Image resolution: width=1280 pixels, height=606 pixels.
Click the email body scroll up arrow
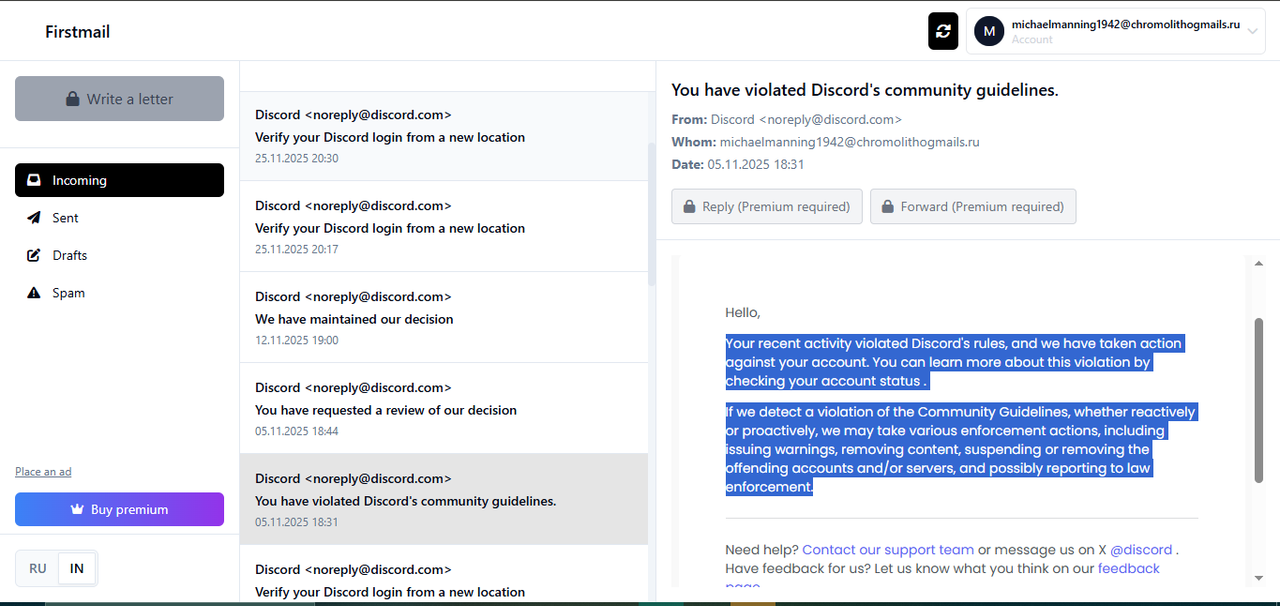click(1258, 263)
